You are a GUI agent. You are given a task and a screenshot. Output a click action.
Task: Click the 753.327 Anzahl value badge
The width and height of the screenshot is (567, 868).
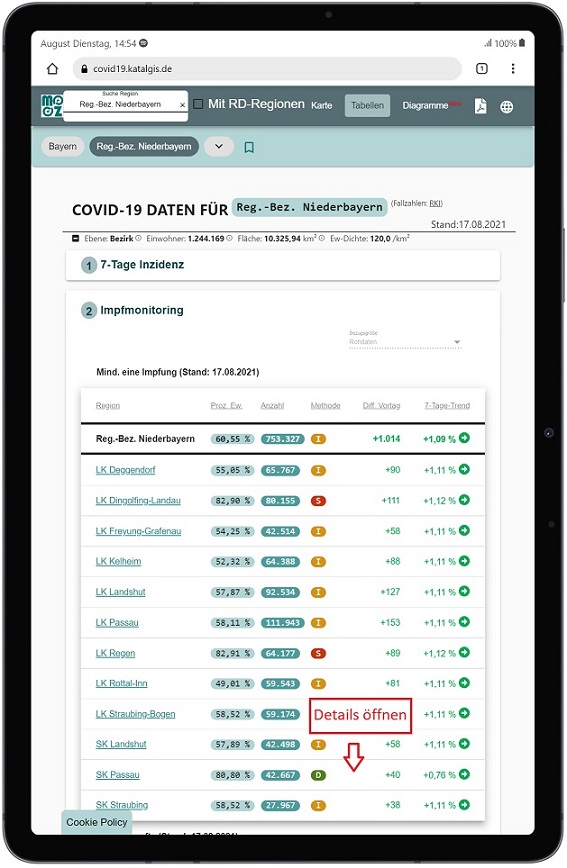point(282,439)
